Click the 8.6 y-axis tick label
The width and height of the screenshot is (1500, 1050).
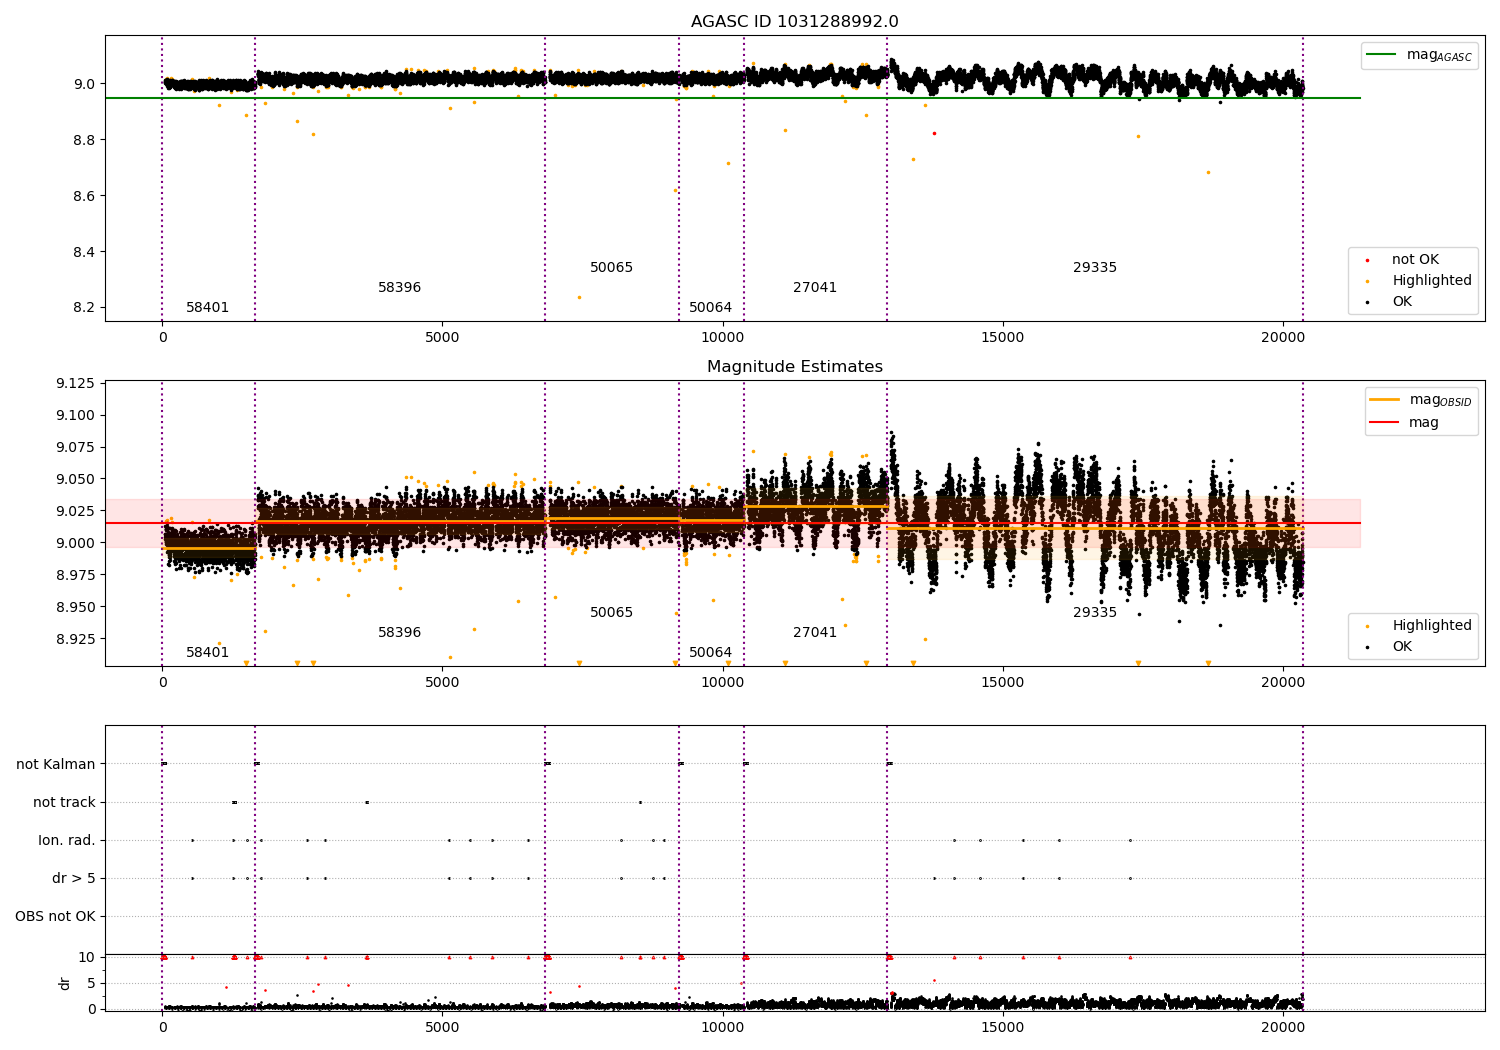coord(84,196)
